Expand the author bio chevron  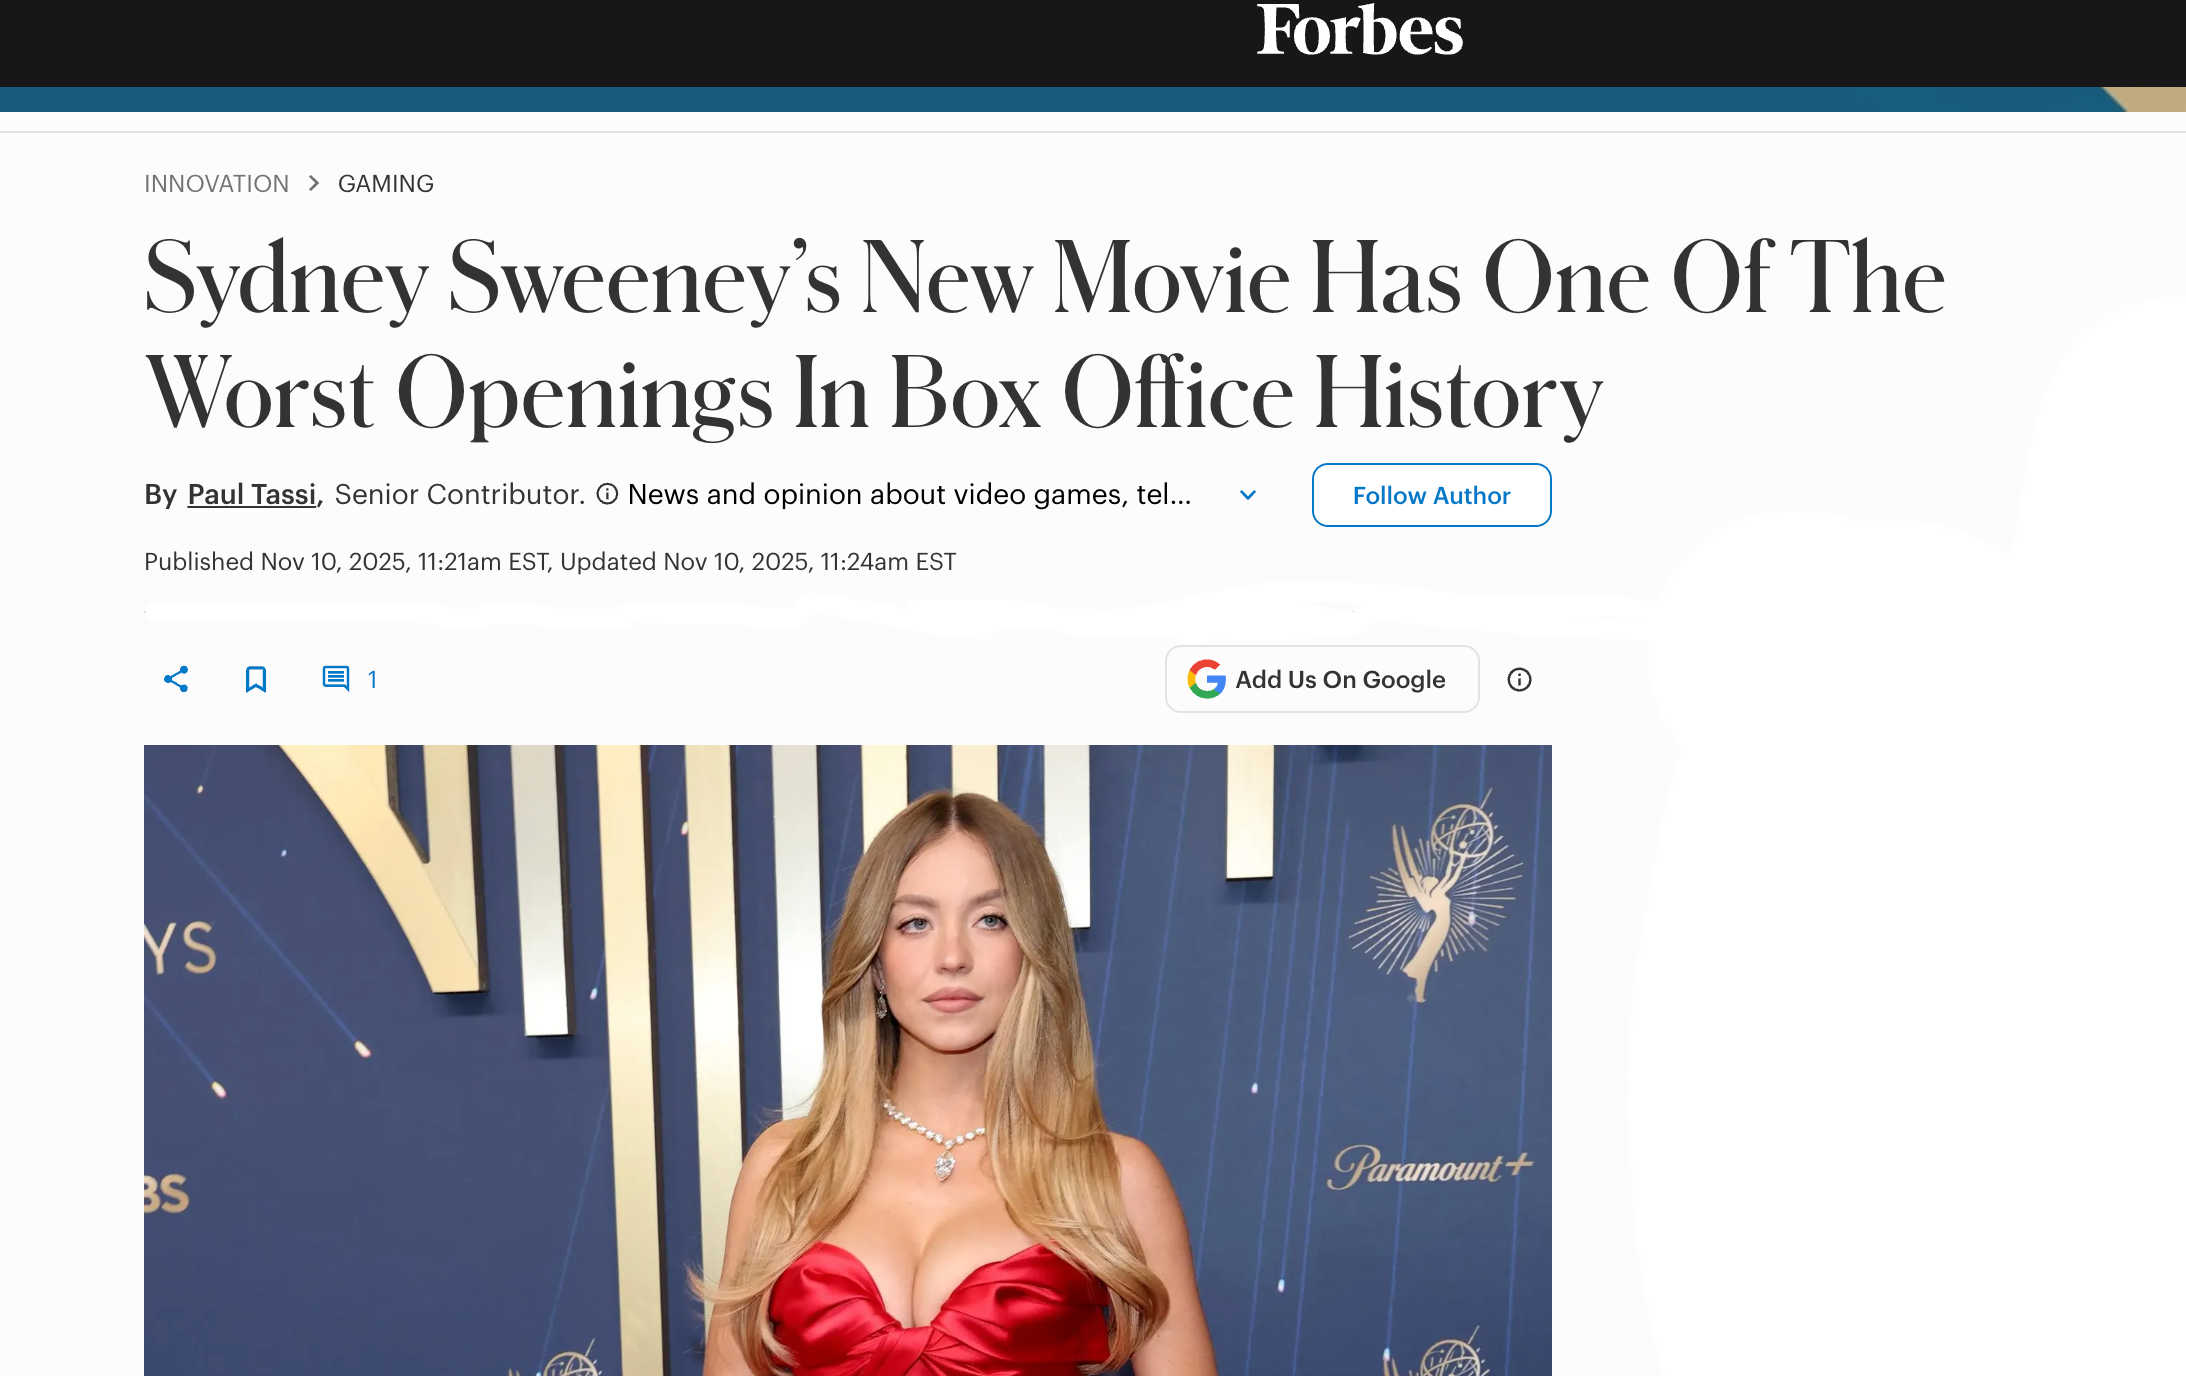click(x=1248, y=495)
